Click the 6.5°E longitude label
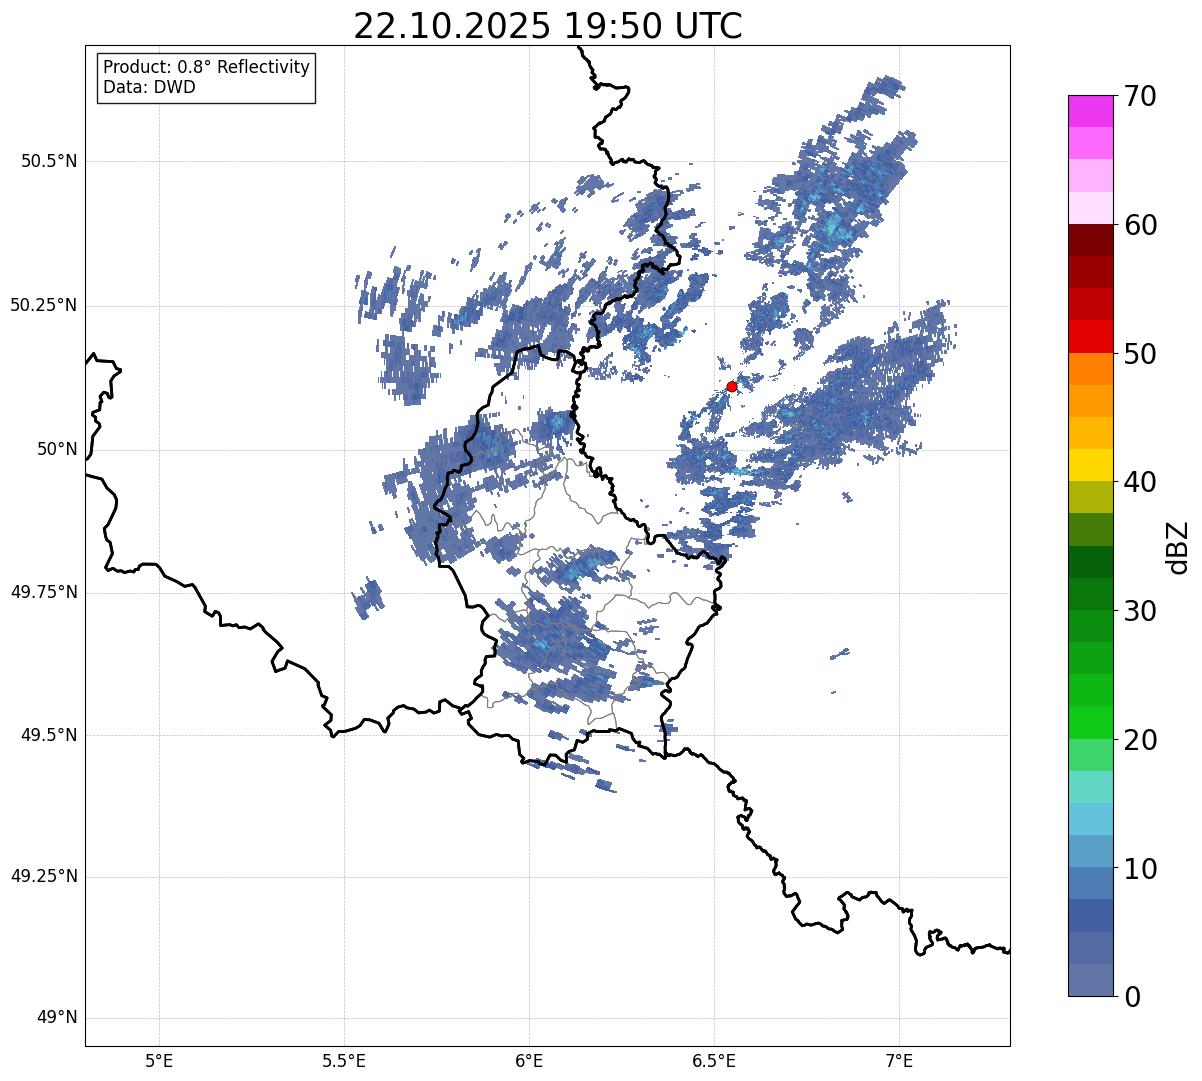This screenshot has width=1202, height=1081. [x=714, y=1060]
